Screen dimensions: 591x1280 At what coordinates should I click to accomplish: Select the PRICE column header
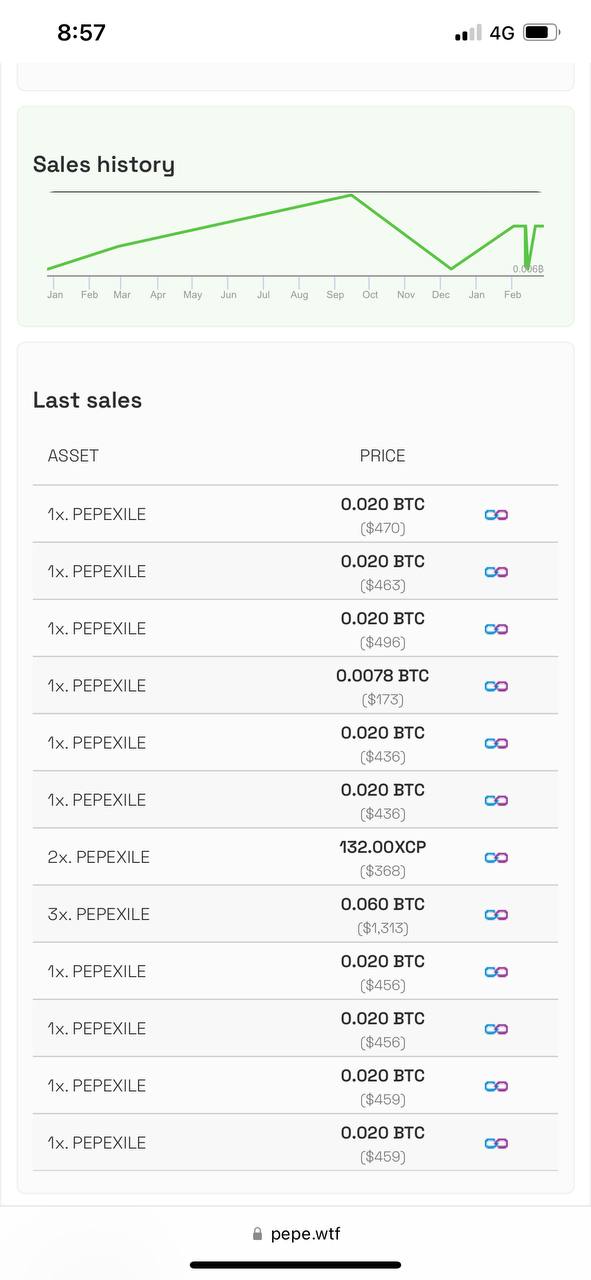pos(383,456)
